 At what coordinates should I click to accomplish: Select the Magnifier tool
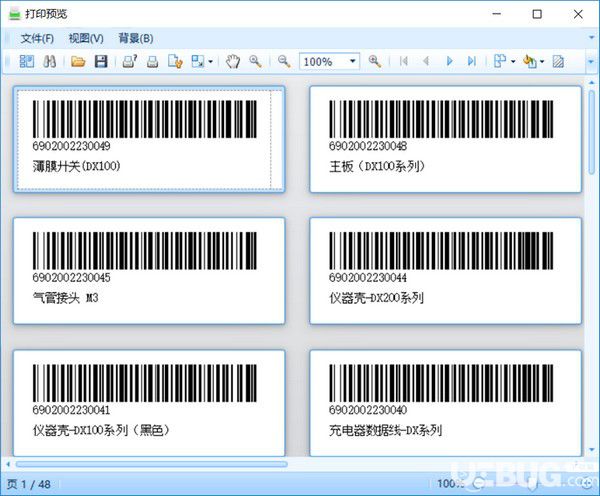255,61
